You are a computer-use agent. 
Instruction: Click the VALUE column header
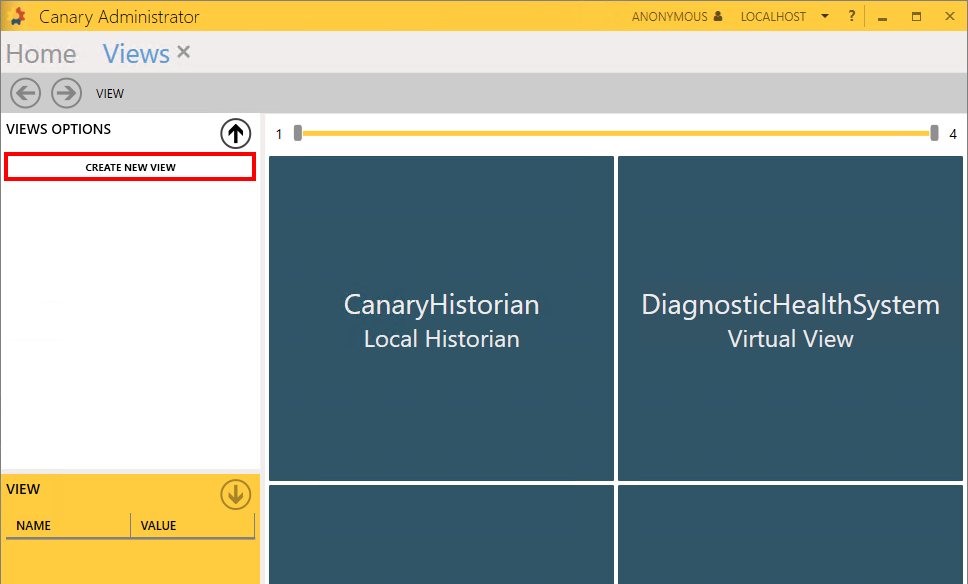158,526
